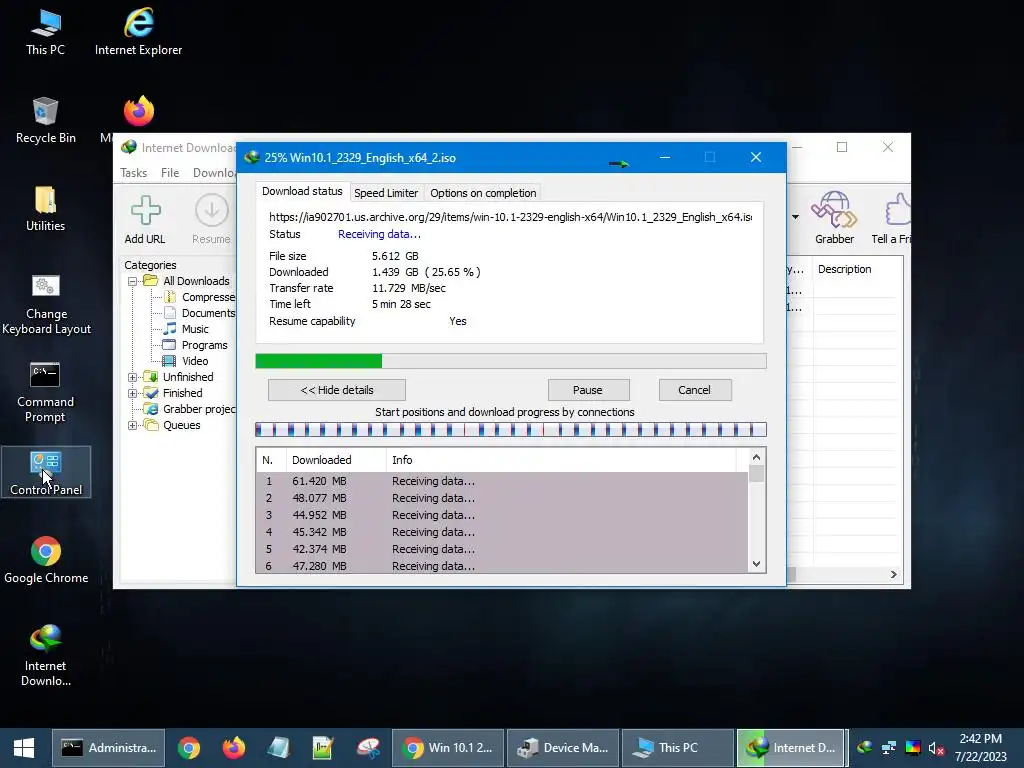Open Firefox from taskbar pinned icon
Viewport: 1024px width, 768px height.
[233, 748]
